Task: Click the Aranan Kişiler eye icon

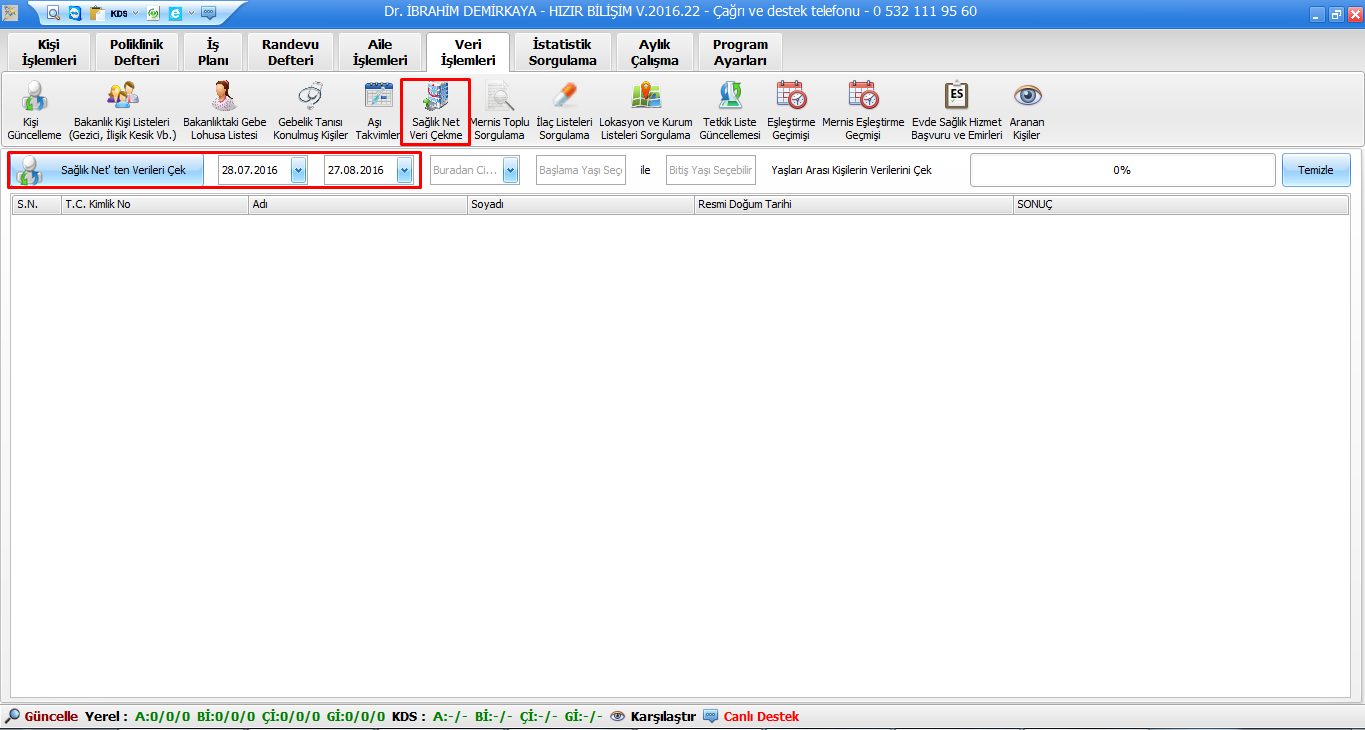Action: (x=1027, y=97)
